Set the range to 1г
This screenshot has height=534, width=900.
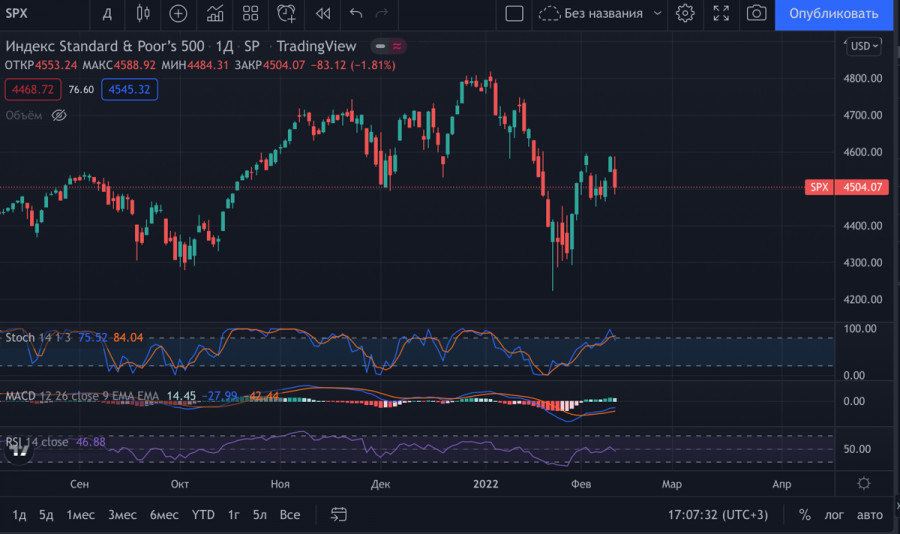tap(234, 514)
